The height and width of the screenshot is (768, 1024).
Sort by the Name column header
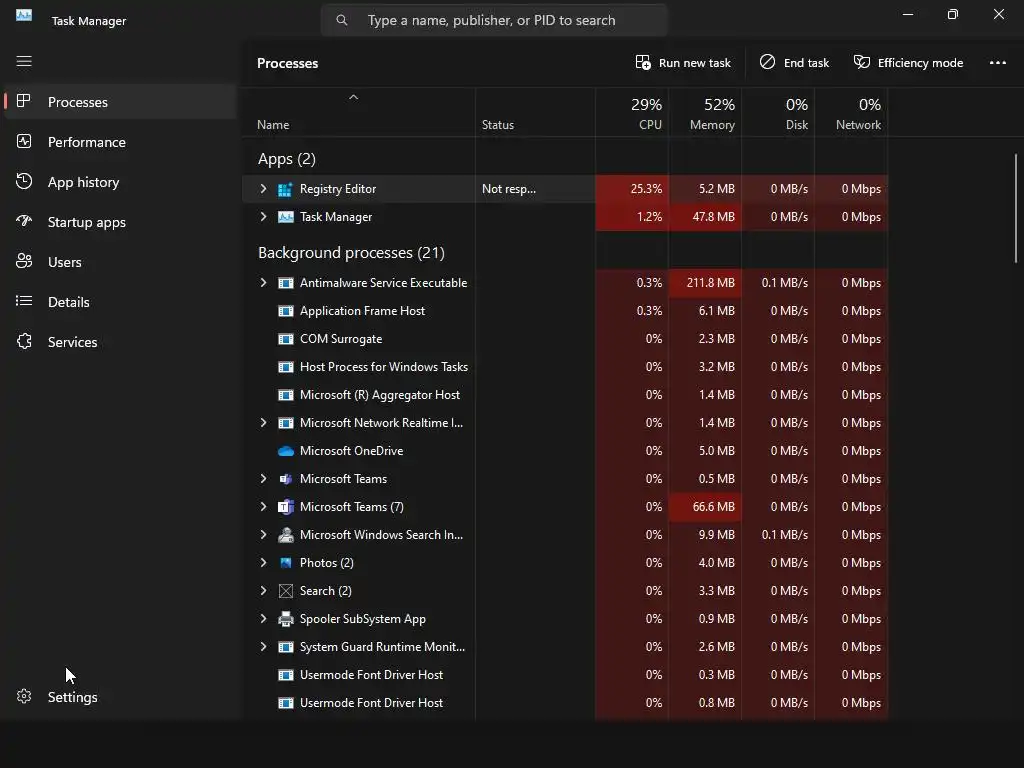[359, 113]
